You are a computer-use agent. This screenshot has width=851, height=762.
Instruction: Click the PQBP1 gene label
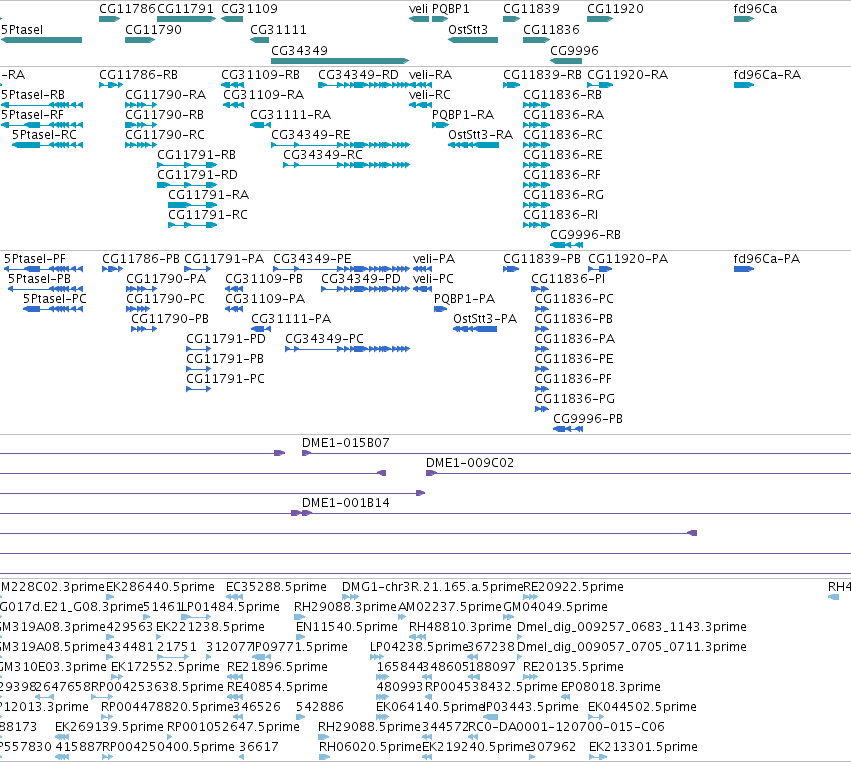[451, 9]
